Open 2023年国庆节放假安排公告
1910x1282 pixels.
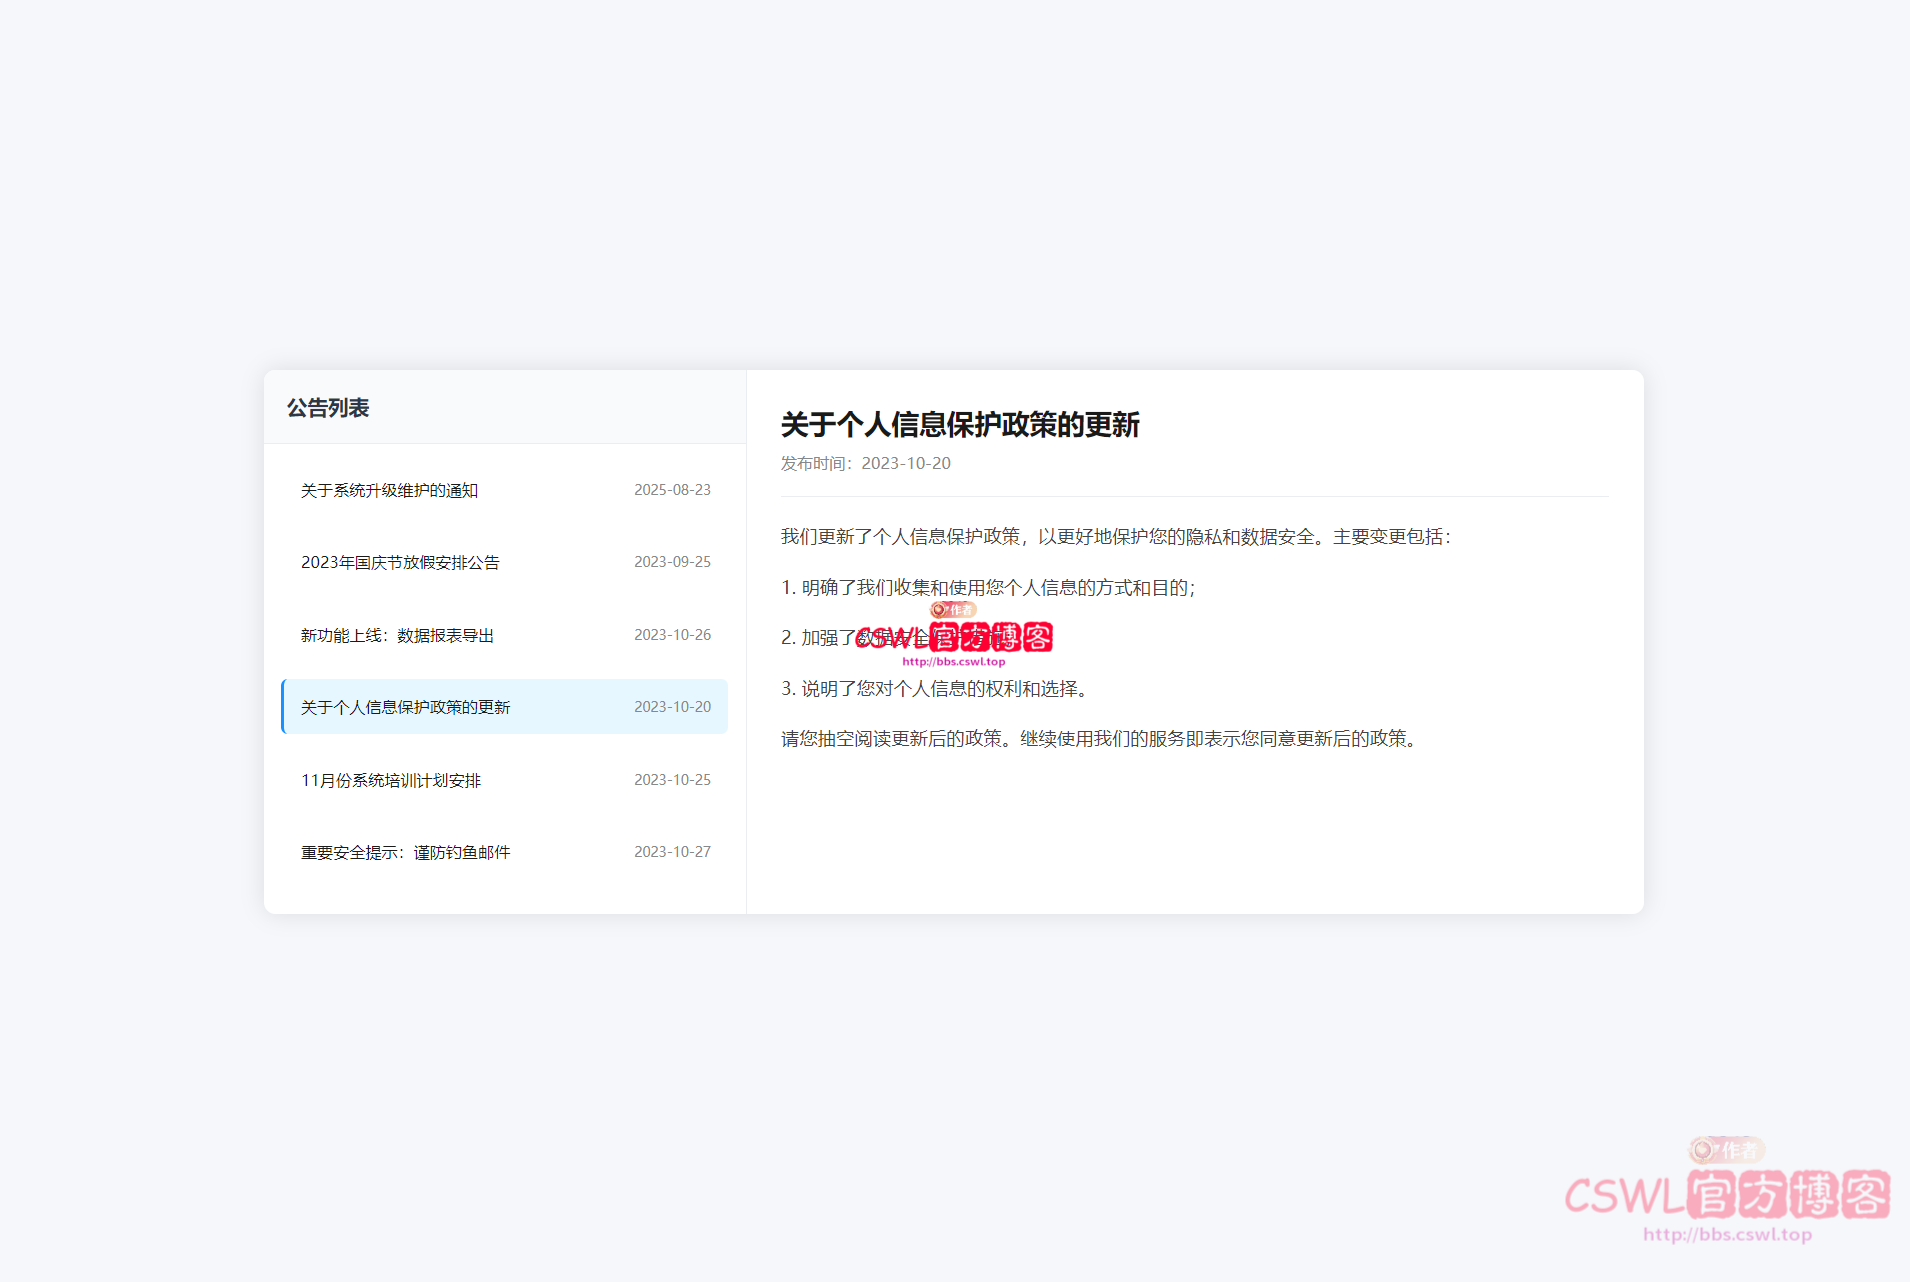pyautogui.click(x=400, y=562)
